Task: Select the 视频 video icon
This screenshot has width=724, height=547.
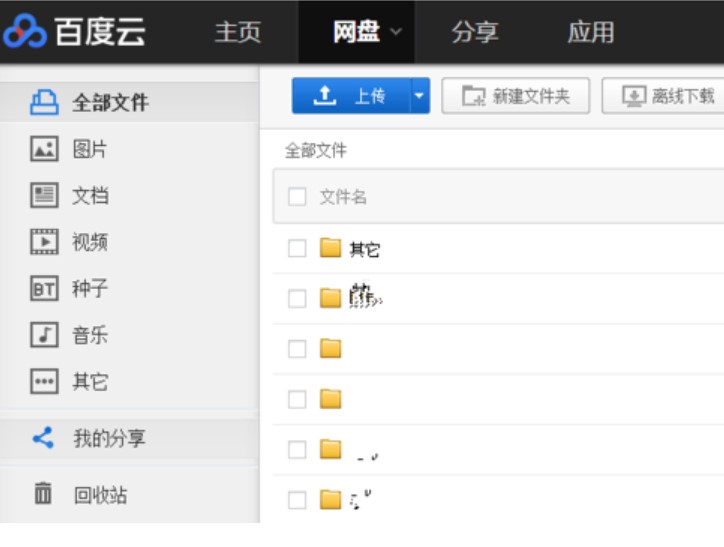Action: 44,242
